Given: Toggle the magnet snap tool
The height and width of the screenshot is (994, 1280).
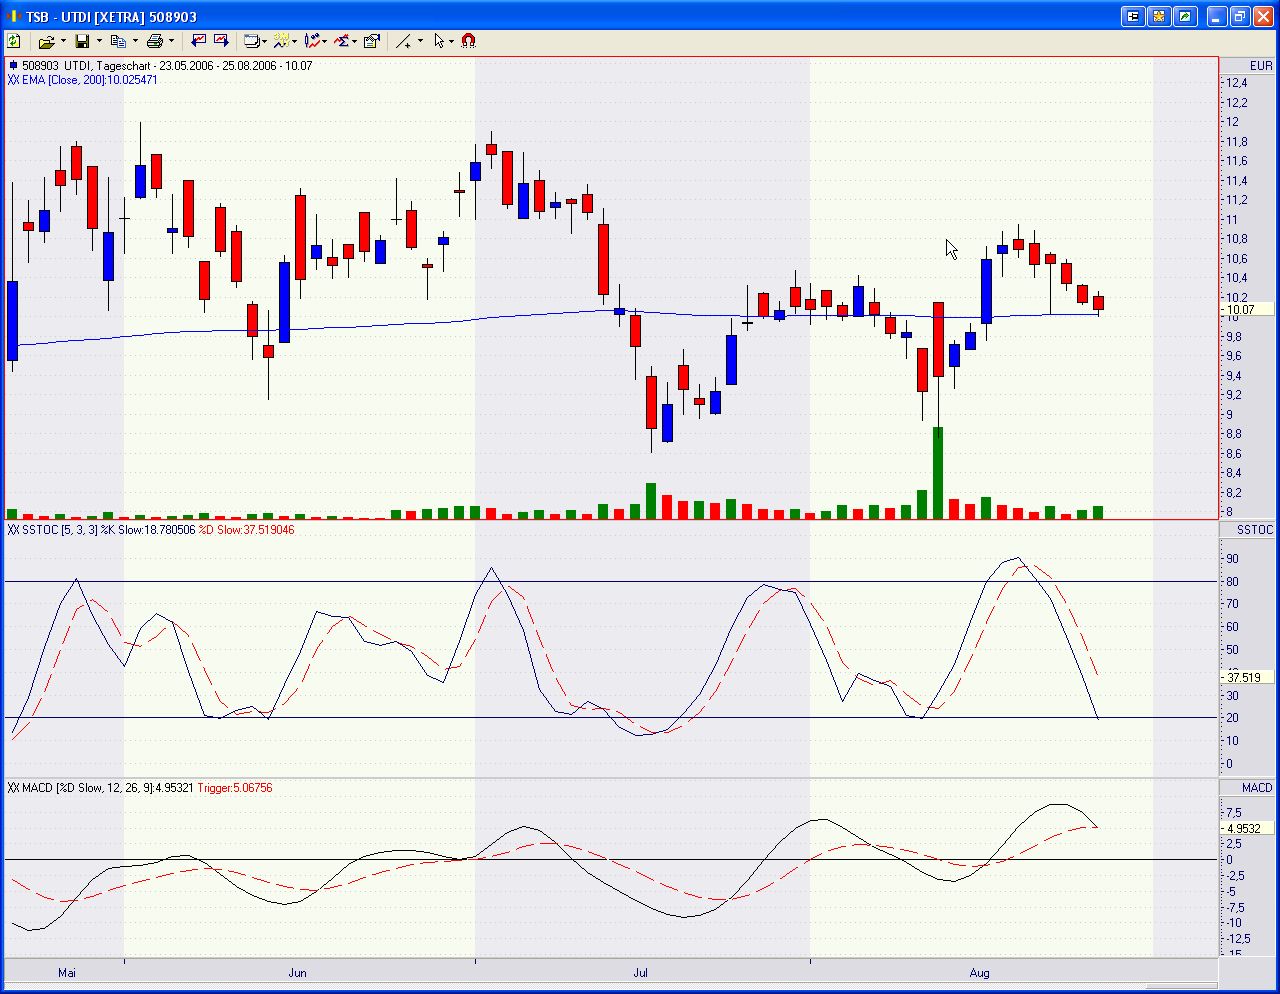Looking at the screenshot, I should pos(469,41).
